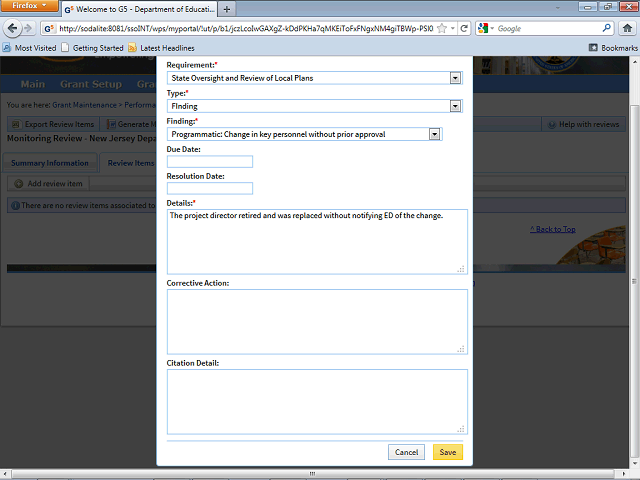
Task: Click the Back to Top link
Action: (553, 229)
